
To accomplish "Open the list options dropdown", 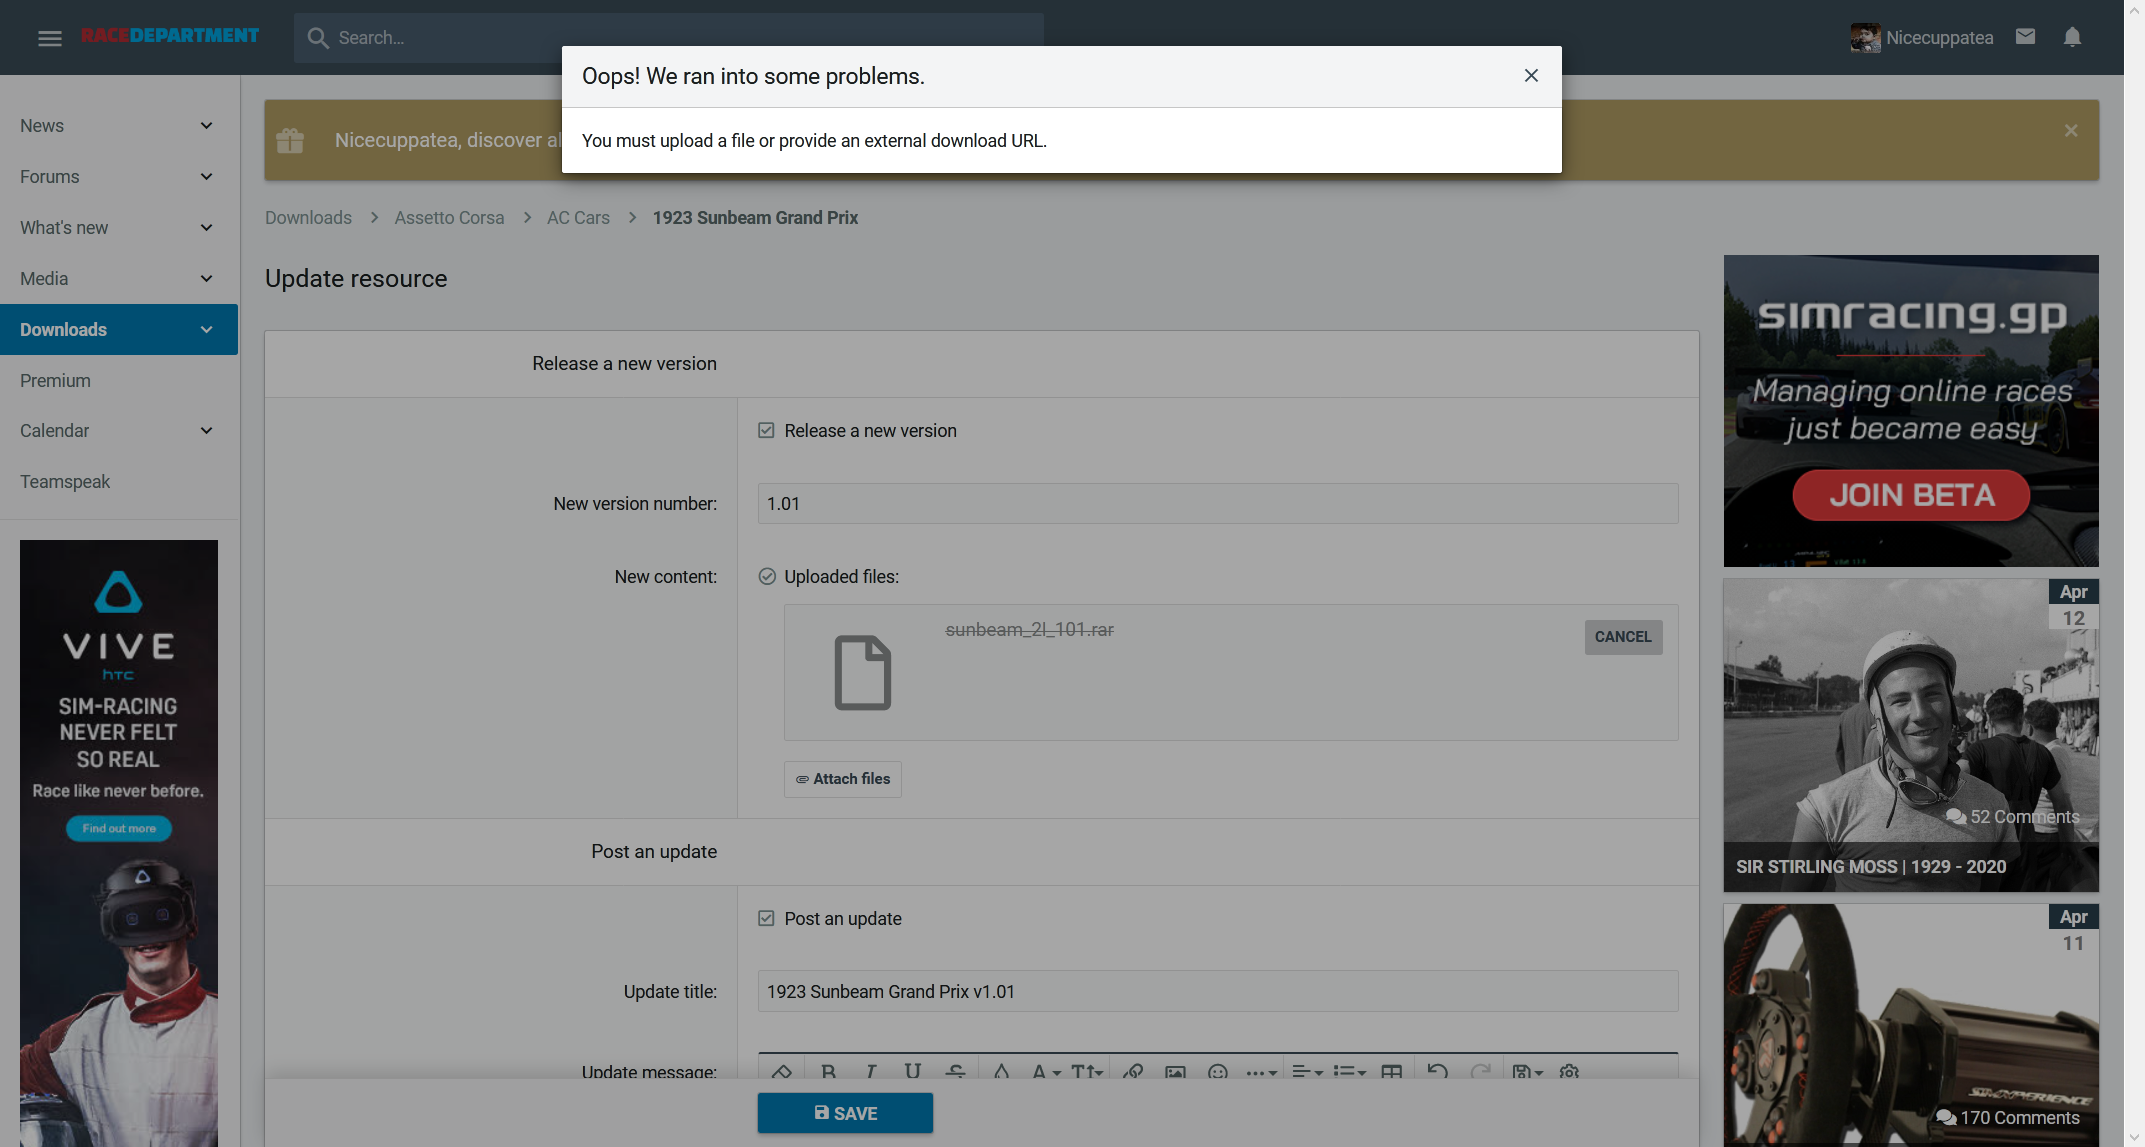I will pyautogui.click(x=1349, y=1071).
